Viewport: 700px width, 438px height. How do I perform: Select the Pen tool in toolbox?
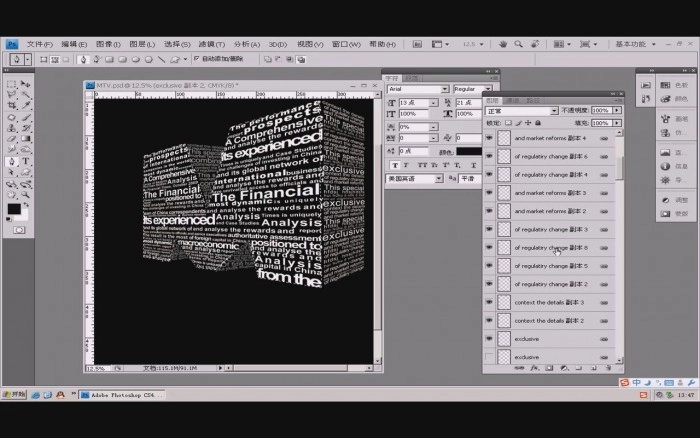tap(12, 162)
